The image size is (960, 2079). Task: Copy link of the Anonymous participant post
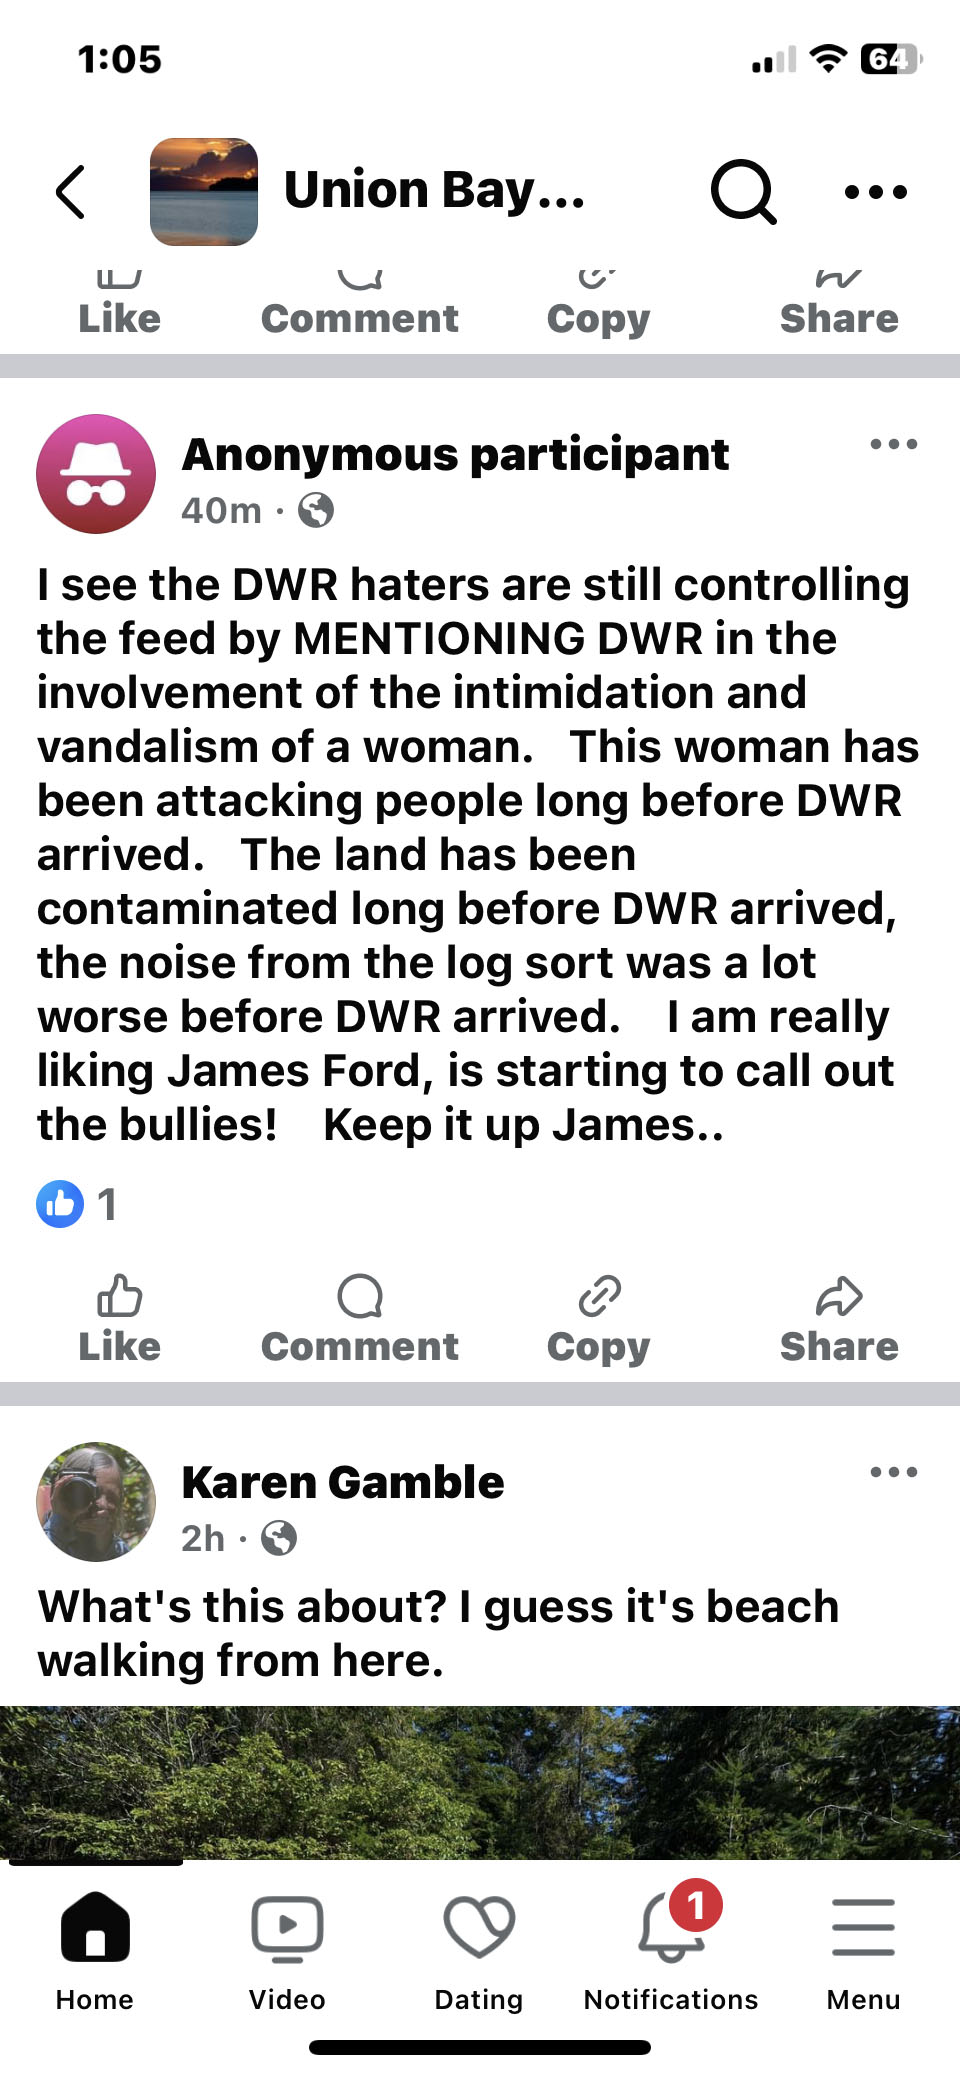point(599,1320)
